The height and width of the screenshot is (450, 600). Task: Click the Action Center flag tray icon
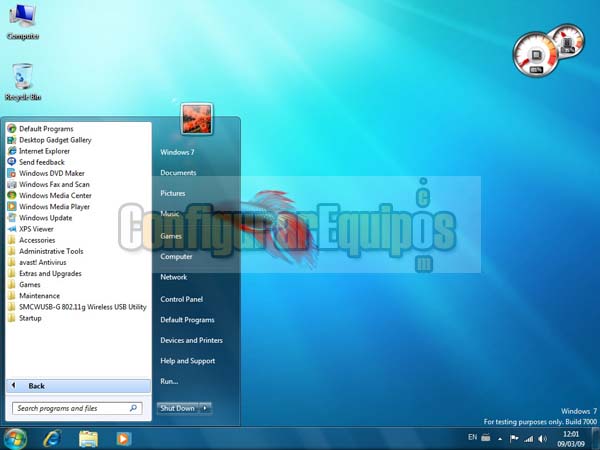[x=514, y=439]
